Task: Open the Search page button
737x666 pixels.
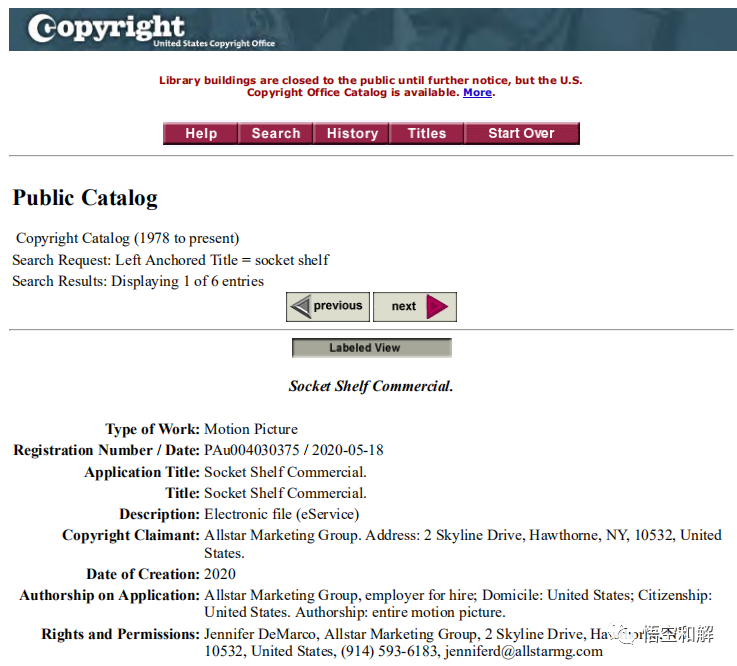Action: (x=275, y=133)
